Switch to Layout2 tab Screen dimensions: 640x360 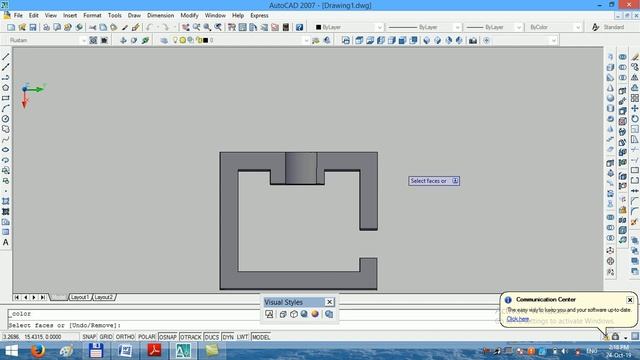pos(104,297)
